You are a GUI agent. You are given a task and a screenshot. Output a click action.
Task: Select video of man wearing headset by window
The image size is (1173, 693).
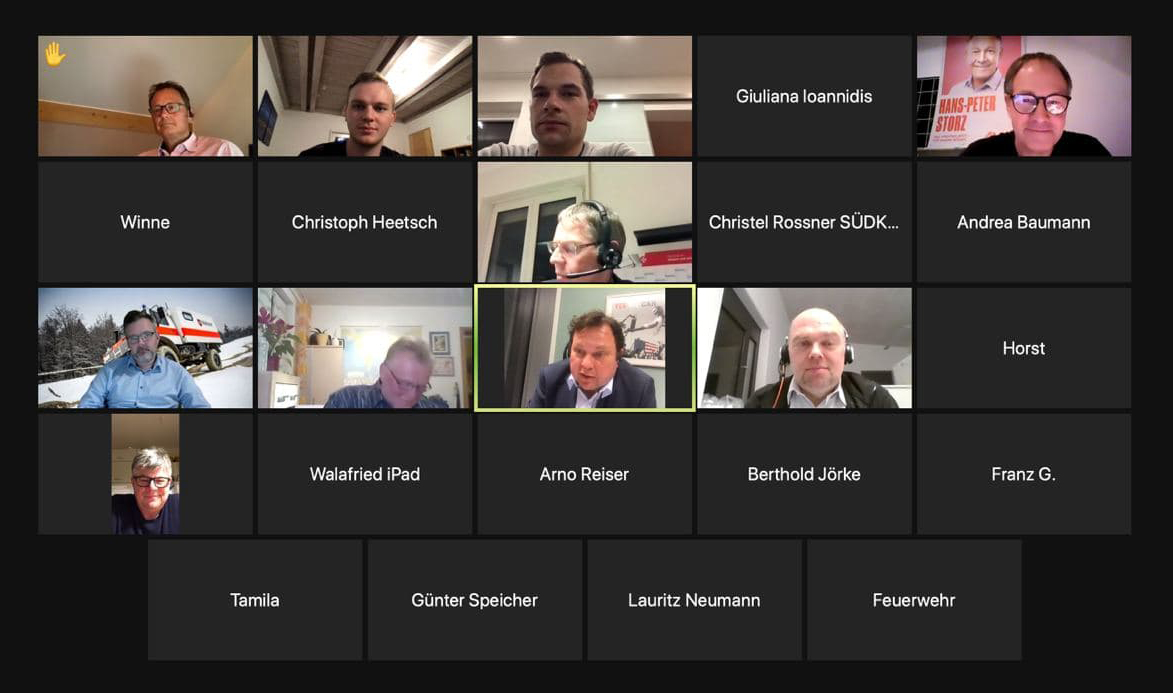click(x=584, y=222)
